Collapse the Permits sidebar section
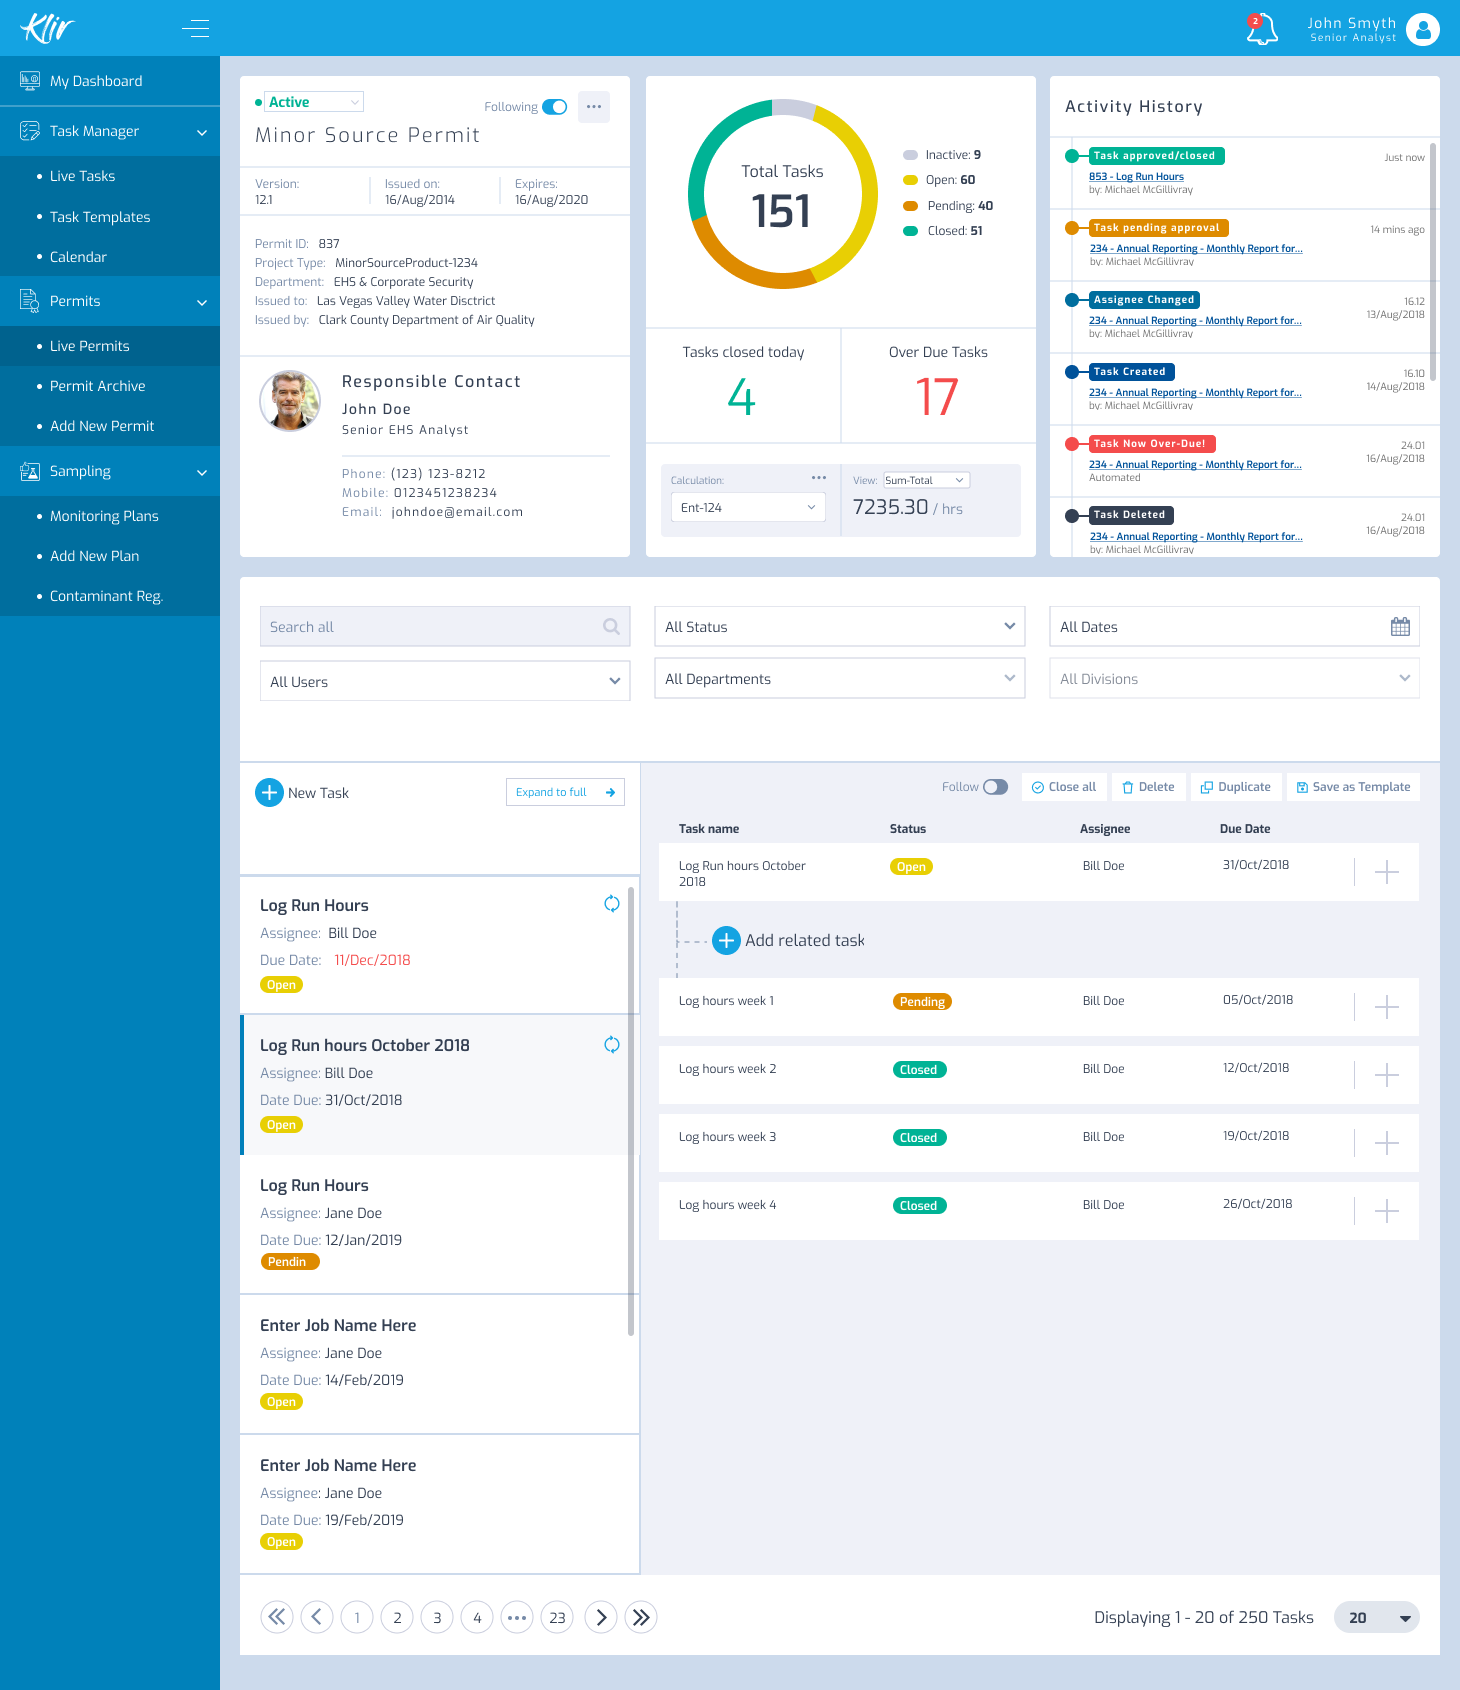The image size is (1460, 1690). tap(202, 302)
